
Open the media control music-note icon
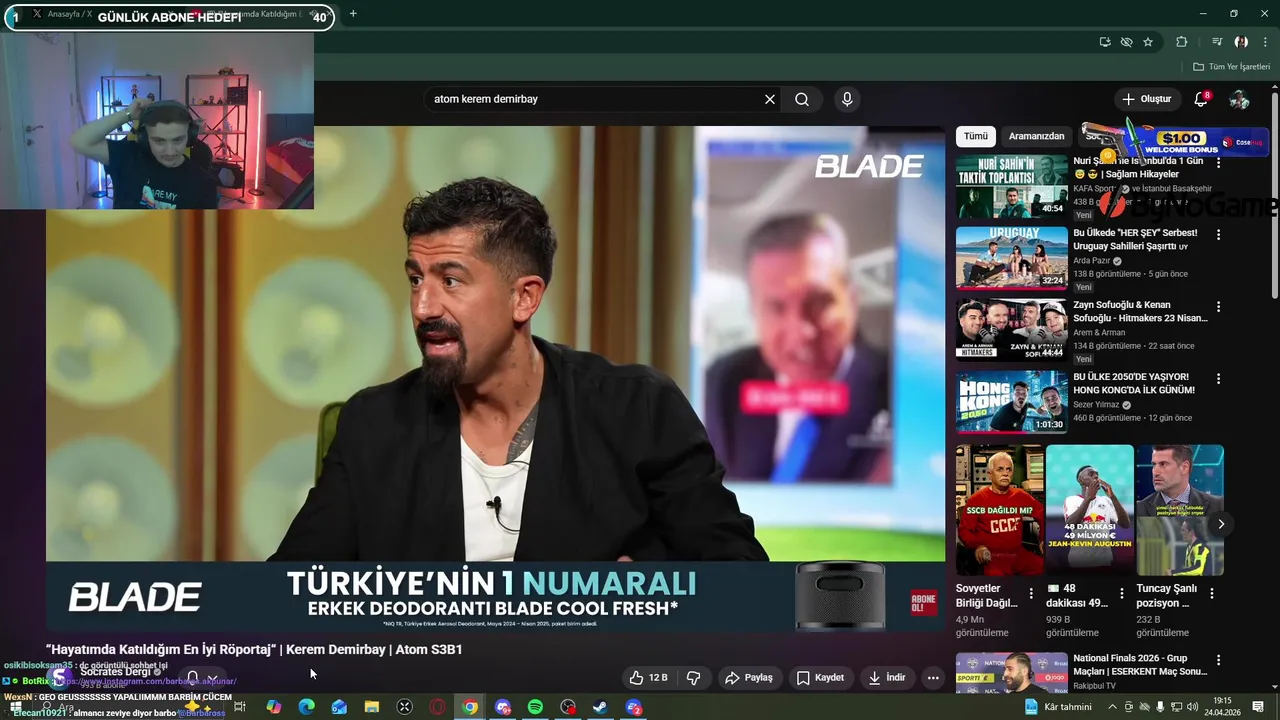(x=1217, y=42)
